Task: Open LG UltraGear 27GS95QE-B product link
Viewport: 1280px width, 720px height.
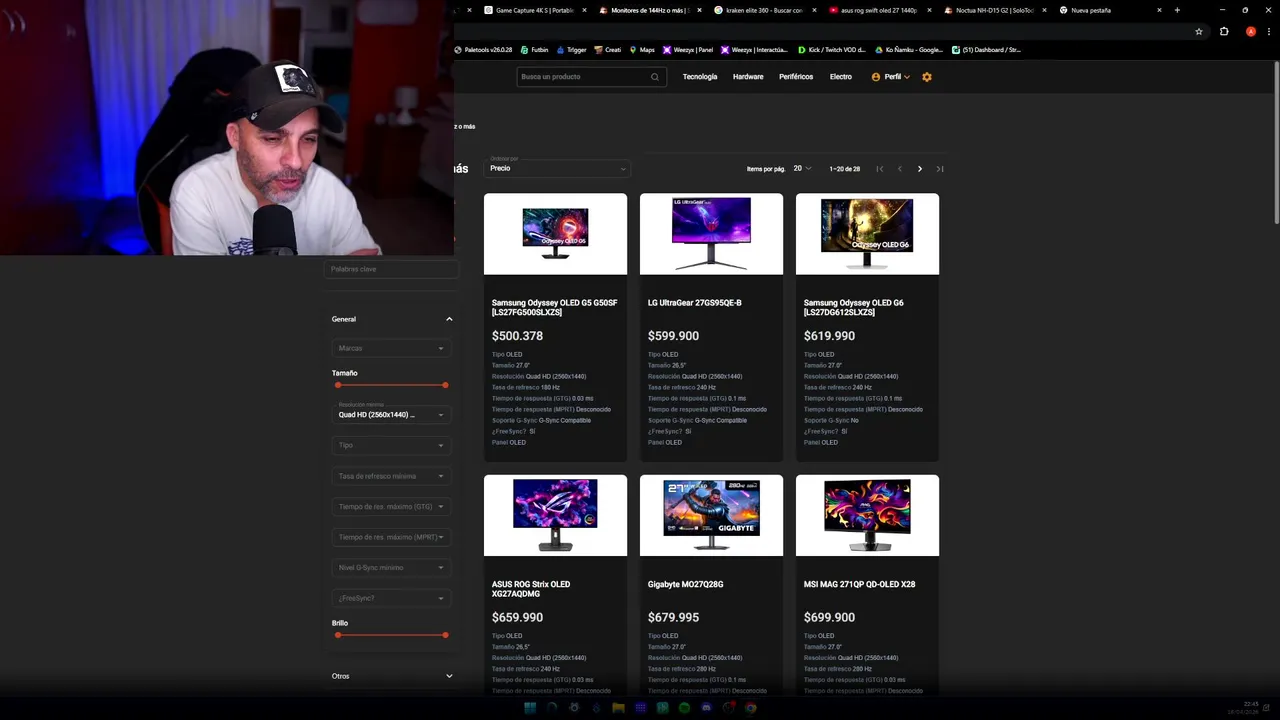Action: click(695, 303)
